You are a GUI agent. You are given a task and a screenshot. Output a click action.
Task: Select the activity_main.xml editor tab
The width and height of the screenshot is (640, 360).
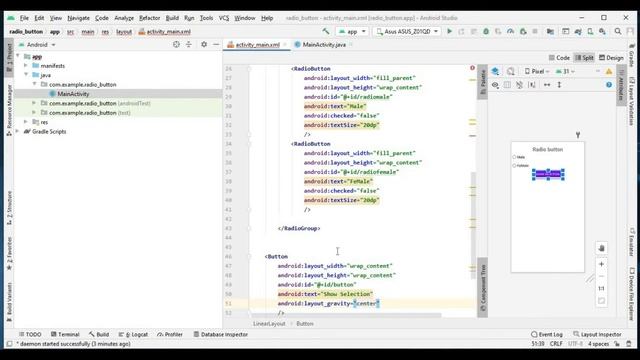click(257, 44)
